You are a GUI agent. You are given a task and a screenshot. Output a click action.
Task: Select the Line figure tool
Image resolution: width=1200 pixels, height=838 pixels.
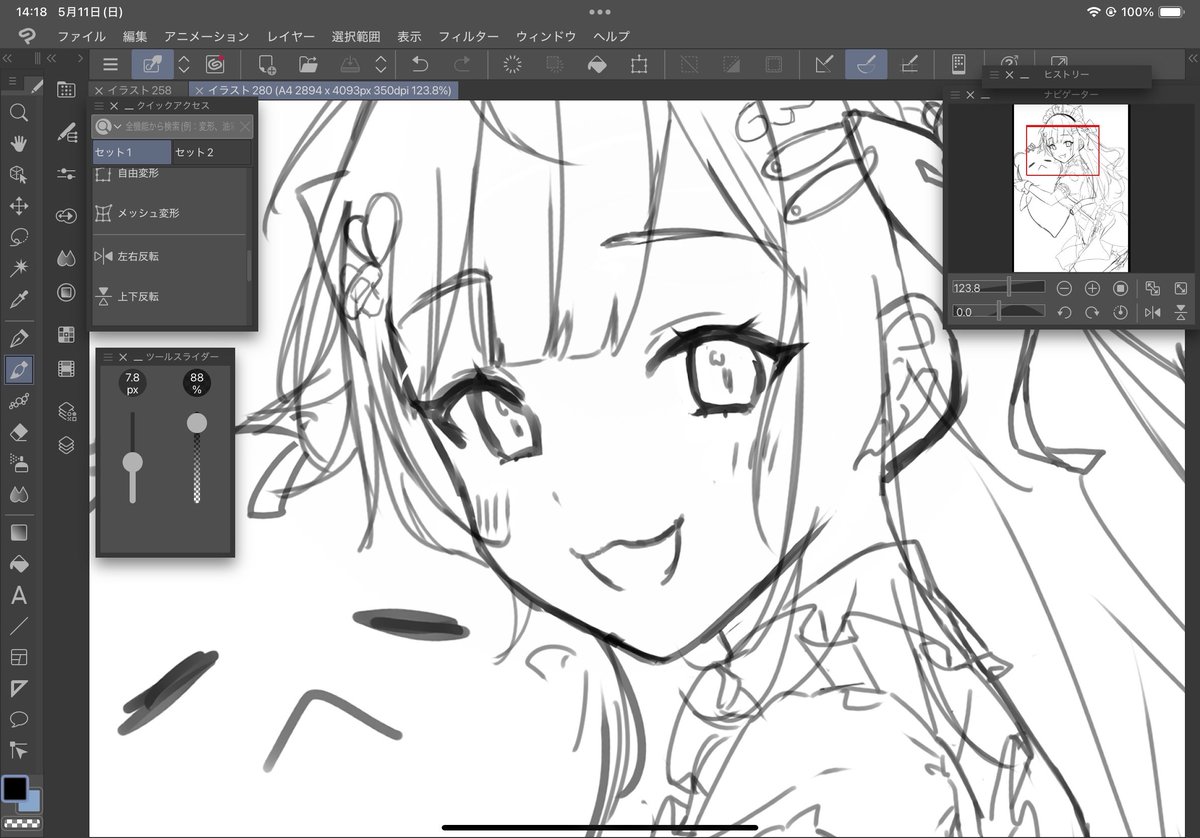pyautogui.click(x=18, y=627)
